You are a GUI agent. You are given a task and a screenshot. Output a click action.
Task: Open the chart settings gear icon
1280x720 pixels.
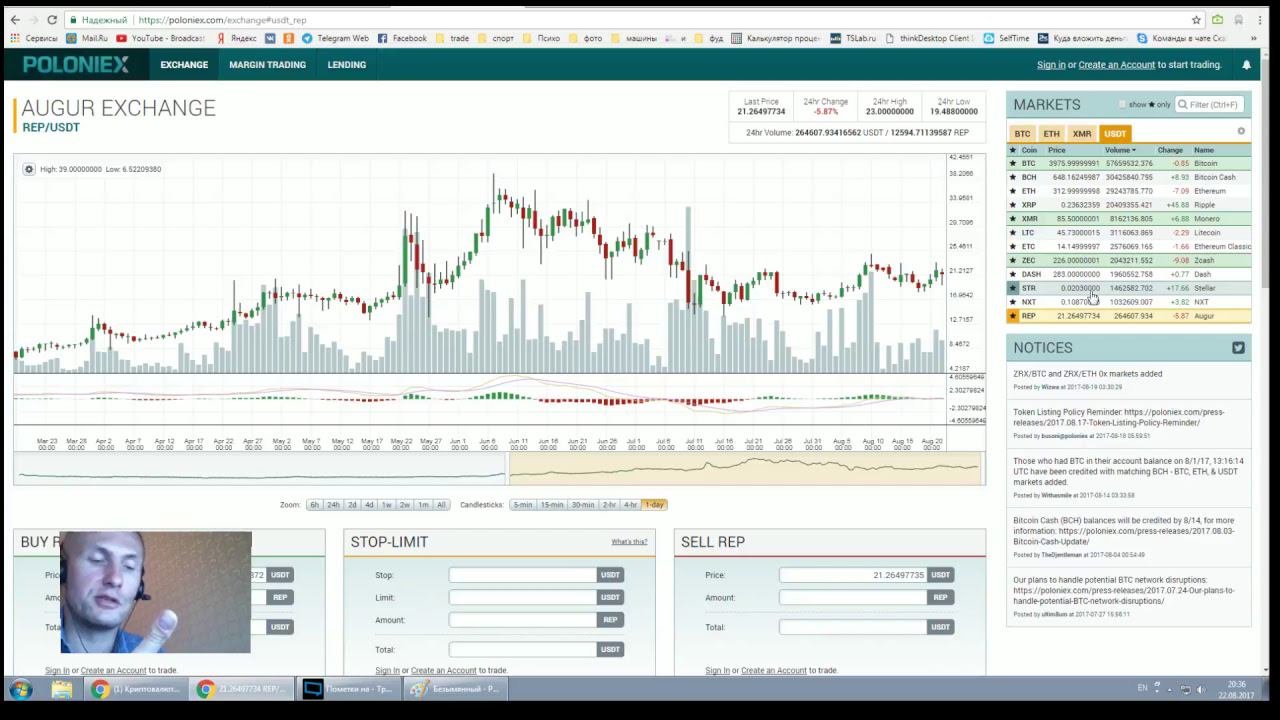point(29,169)
